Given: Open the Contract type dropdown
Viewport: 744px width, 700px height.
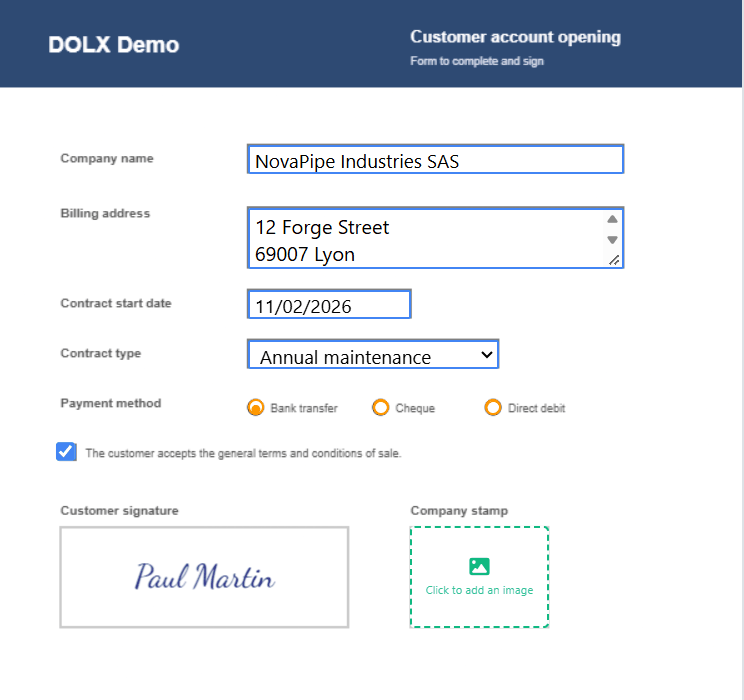Looking at the screenshot, I should pyautogui.click(x=373, y=354).
